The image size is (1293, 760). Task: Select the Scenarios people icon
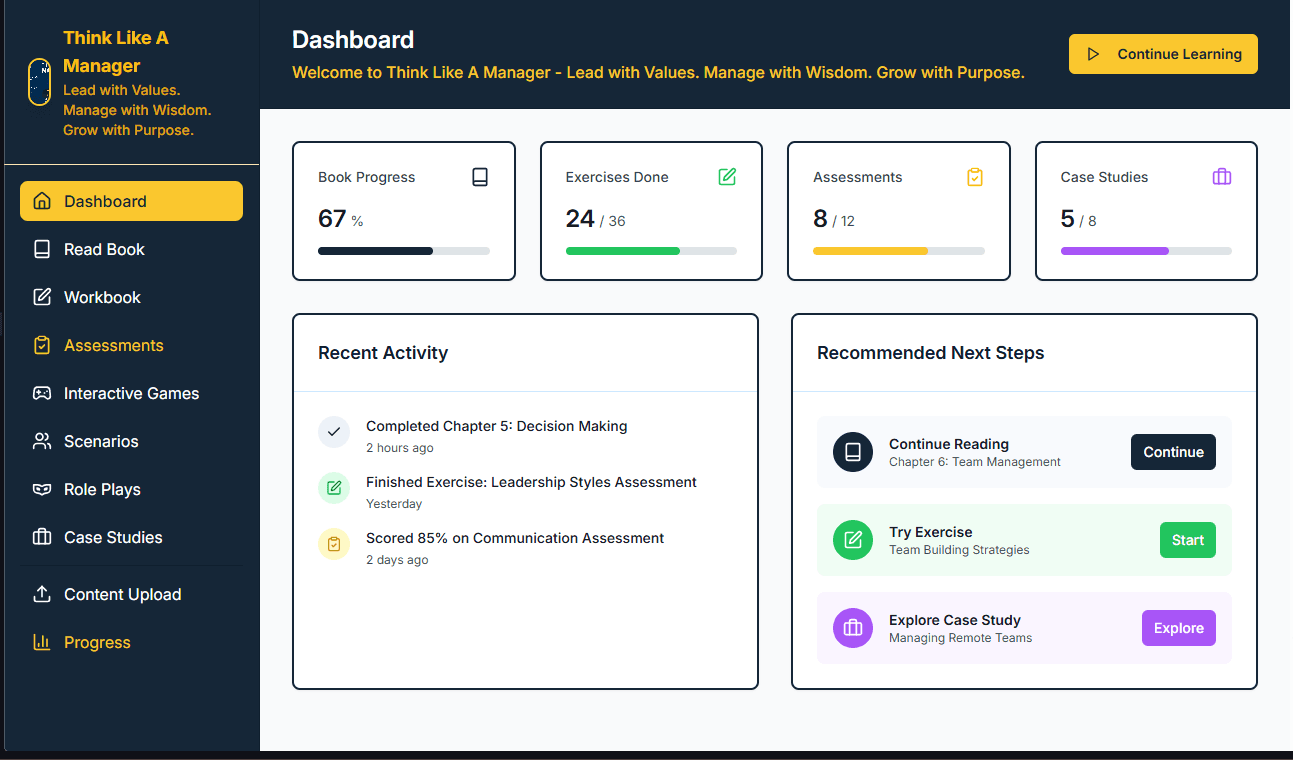[x=41, y=441]
